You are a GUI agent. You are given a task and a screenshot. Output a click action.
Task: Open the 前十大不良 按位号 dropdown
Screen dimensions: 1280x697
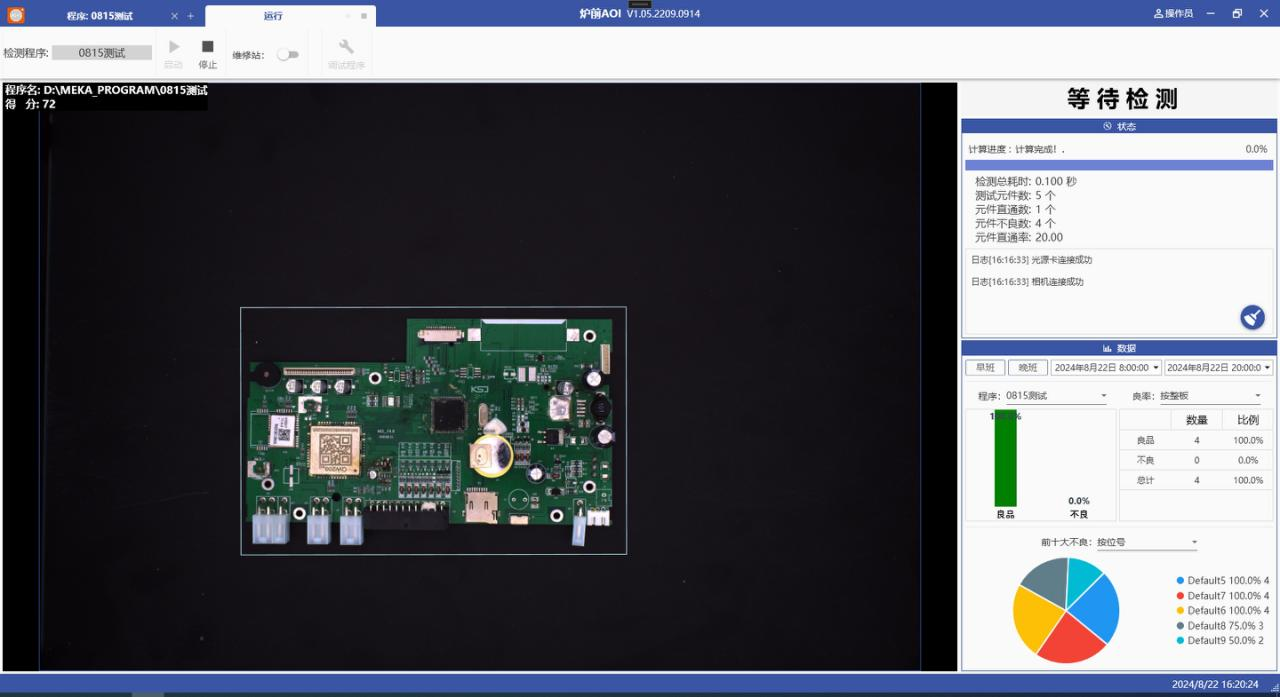pos(1146,543)
